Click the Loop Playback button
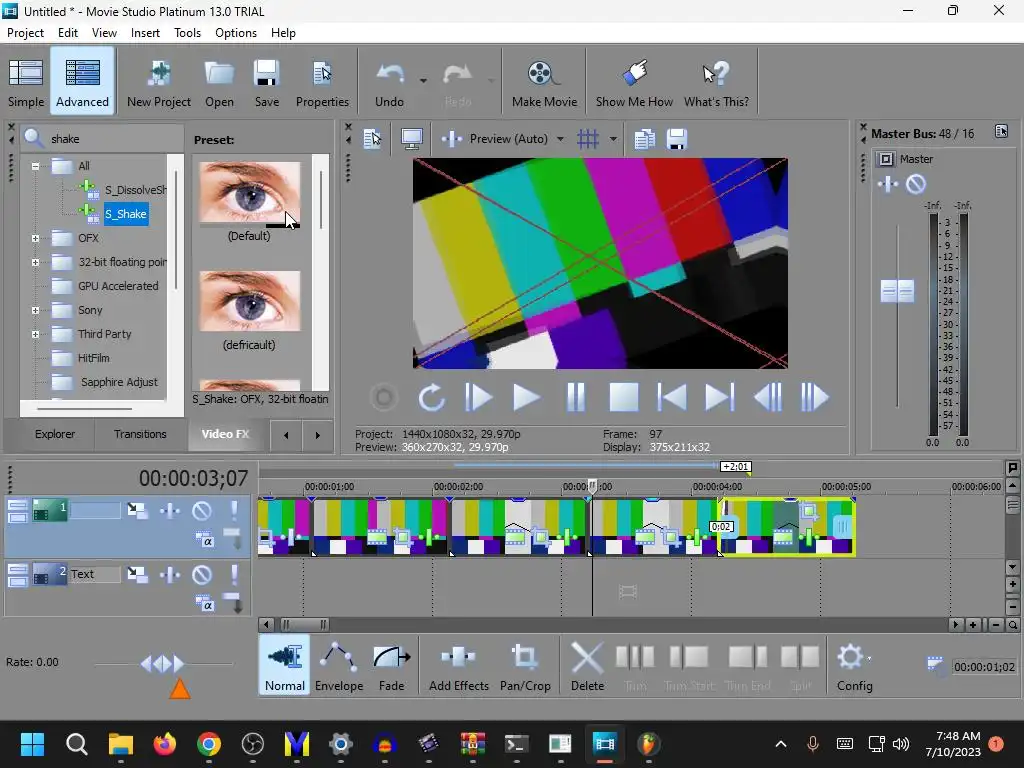The height and width of the screenshot is (768, 1024). pyautogui.click(x=431, y=397)
